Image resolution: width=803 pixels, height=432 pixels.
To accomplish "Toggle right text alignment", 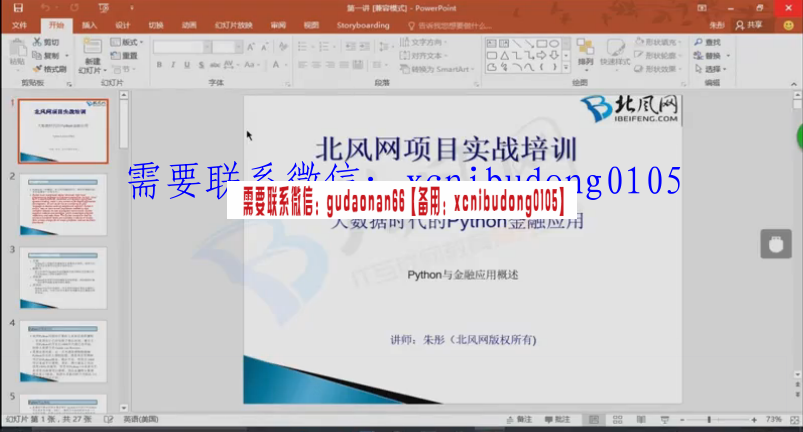I will [x=330, y=64].
